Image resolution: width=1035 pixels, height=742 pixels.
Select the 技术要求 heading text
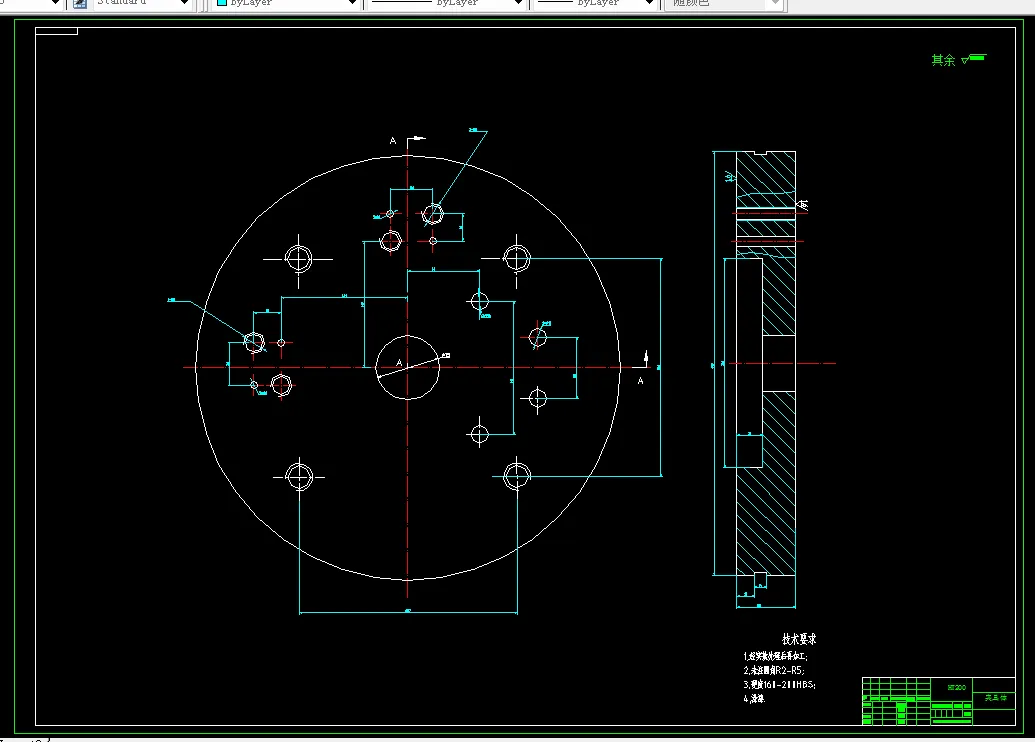tap(799, 639)
